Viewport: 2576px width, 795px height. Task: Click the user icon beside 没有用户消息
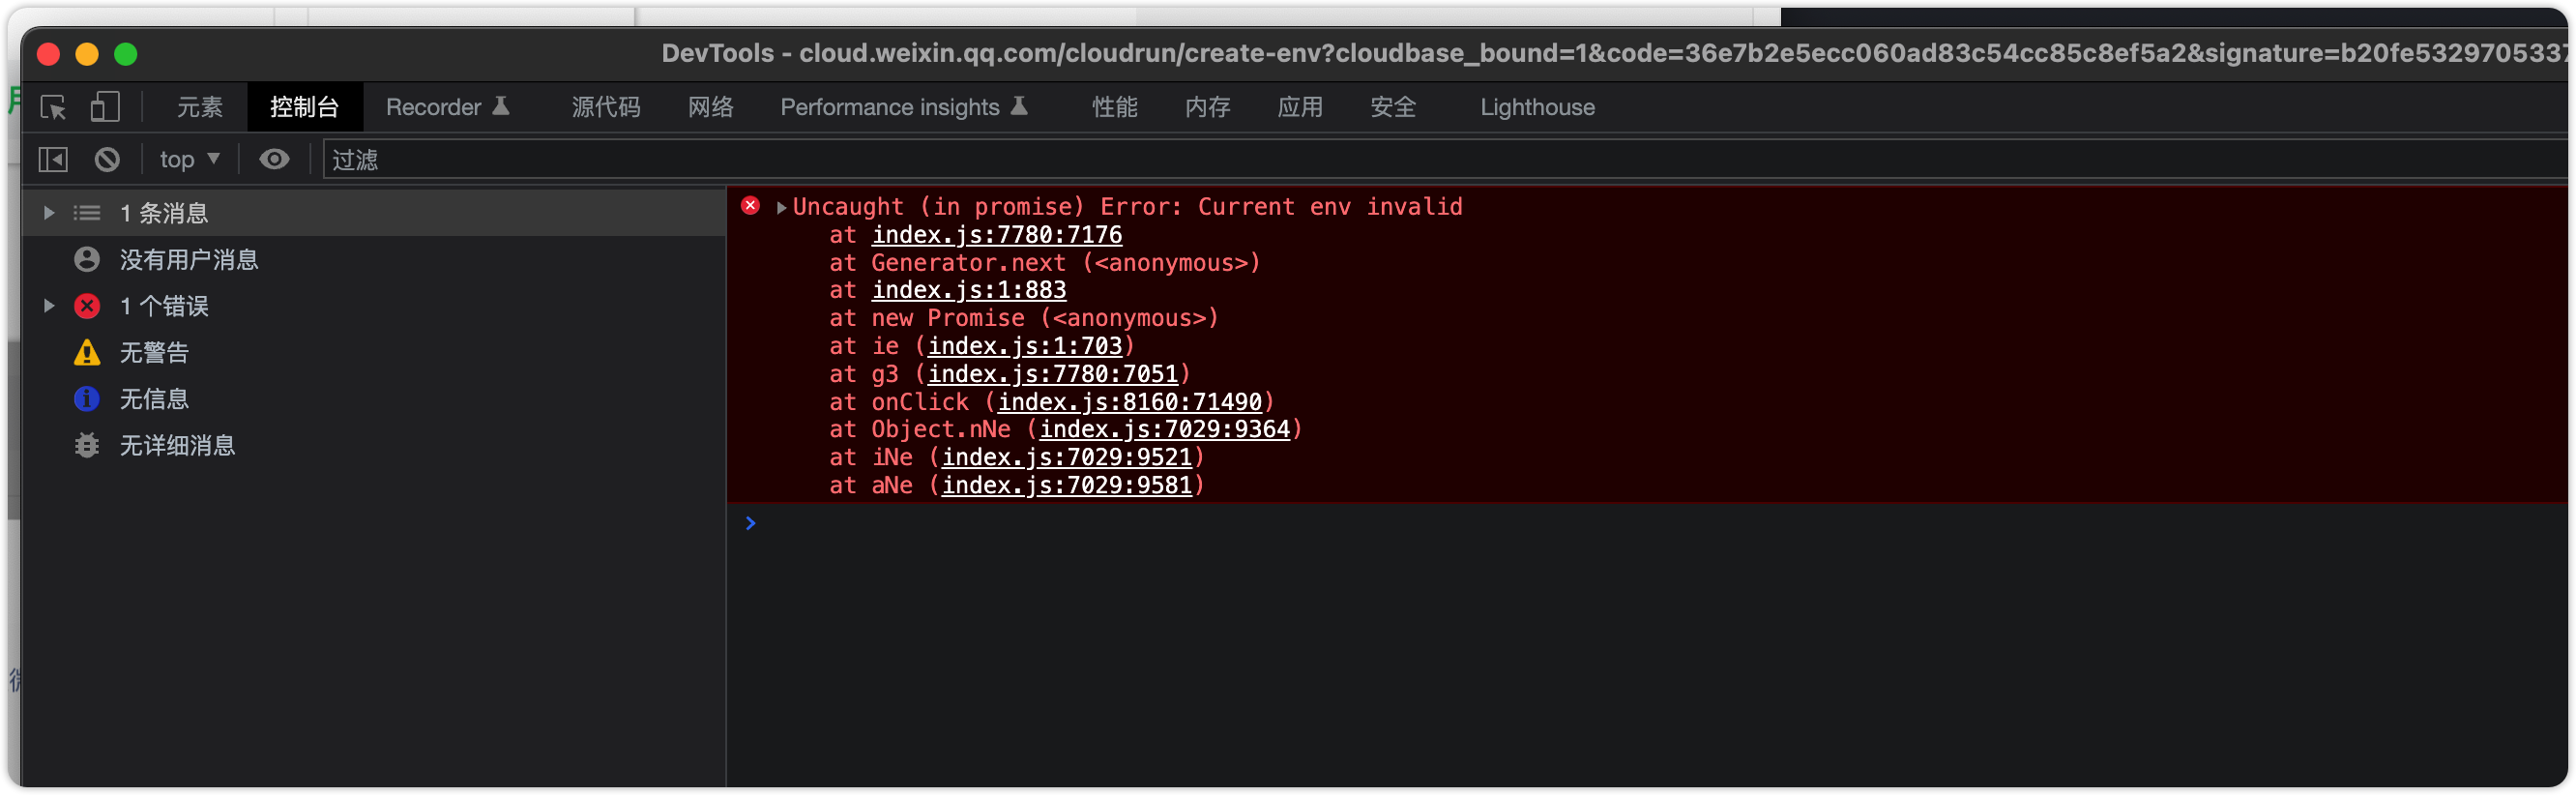tap(87, 260)
